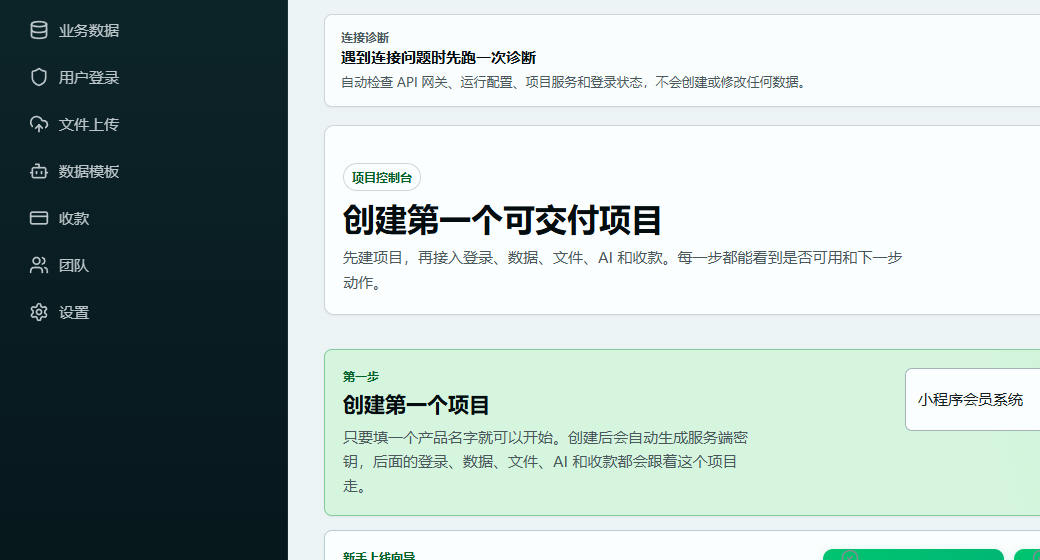
Task: Select 文件上传 in the sidebar
Action: (89, 125)
